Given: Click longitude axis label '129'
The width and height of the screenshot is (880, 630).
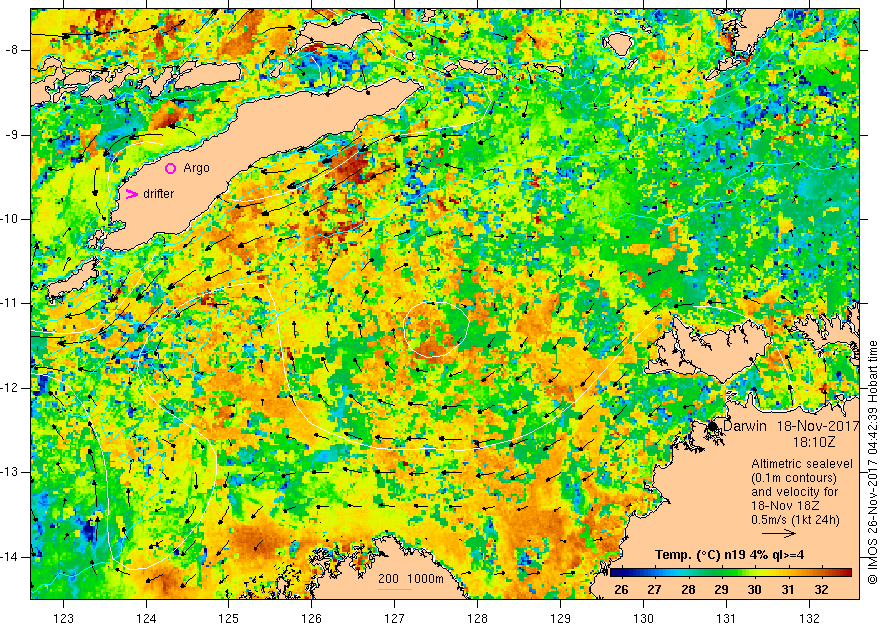Looking at the screenshot, I should coord(561,619).
